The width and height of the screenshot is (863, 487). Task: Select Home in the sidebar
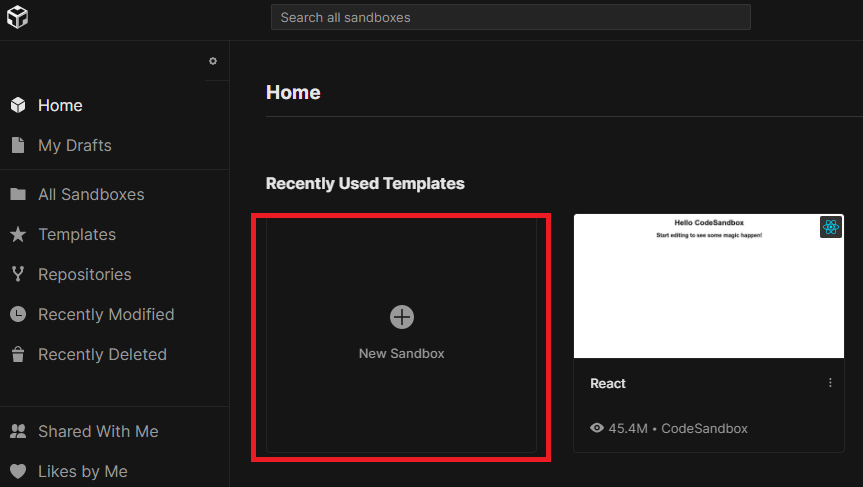[60, 105]
